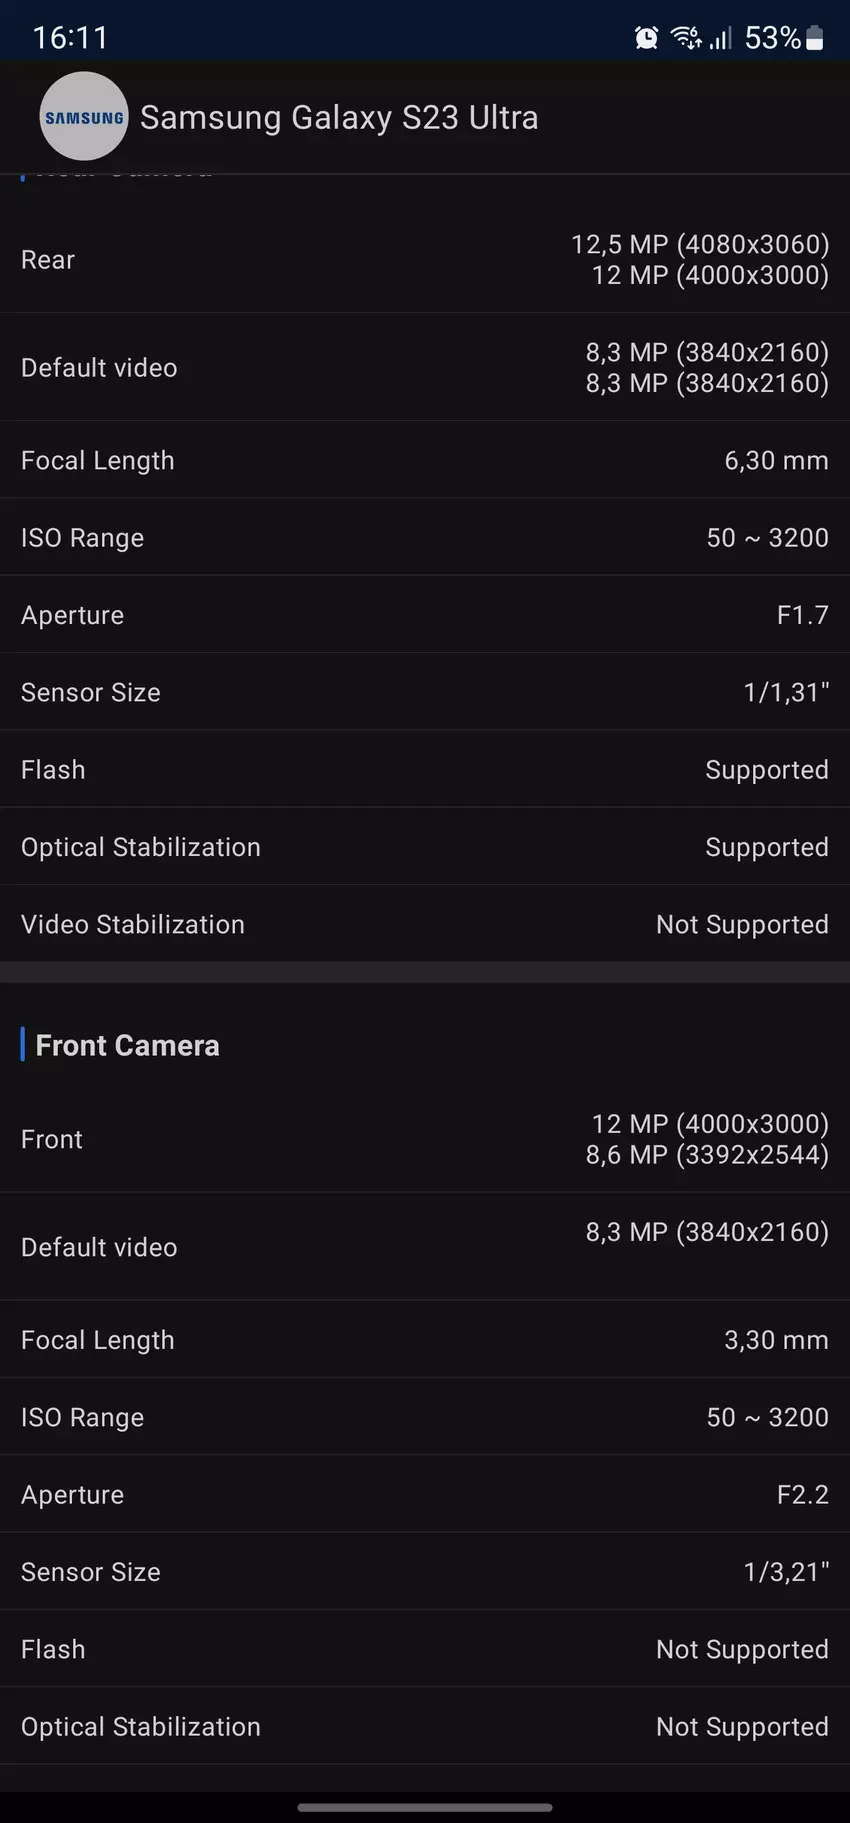
Task: Tap the F1.7 Aperture row
Action: (x=425, y=615)
